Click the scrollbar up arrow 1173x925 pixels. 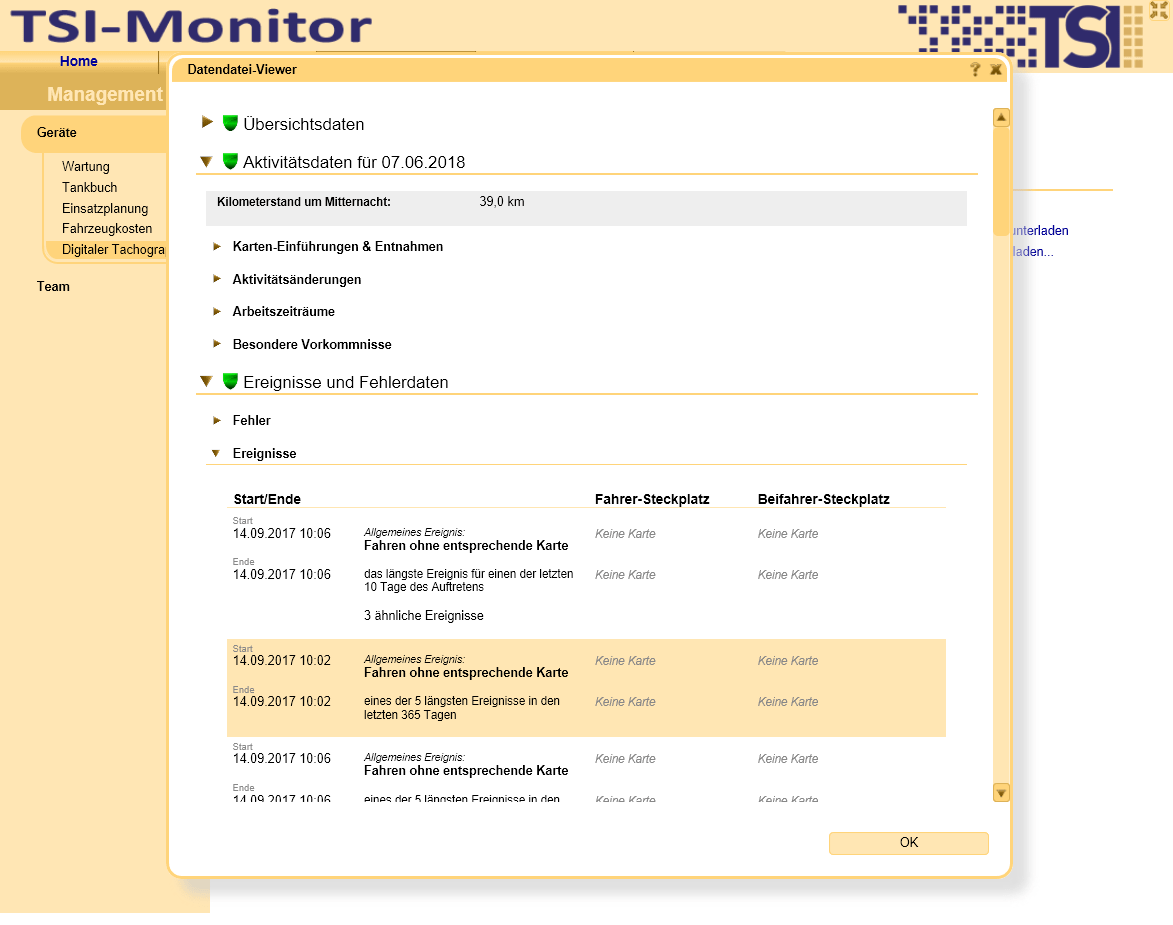click(x=1001, y=118)
